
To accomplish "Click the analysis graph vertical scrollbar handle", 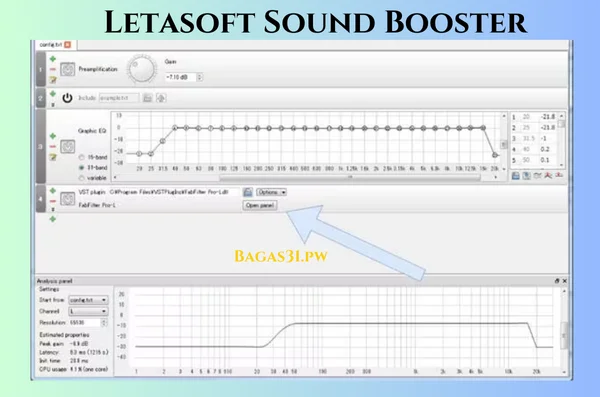I will (564, 336).
